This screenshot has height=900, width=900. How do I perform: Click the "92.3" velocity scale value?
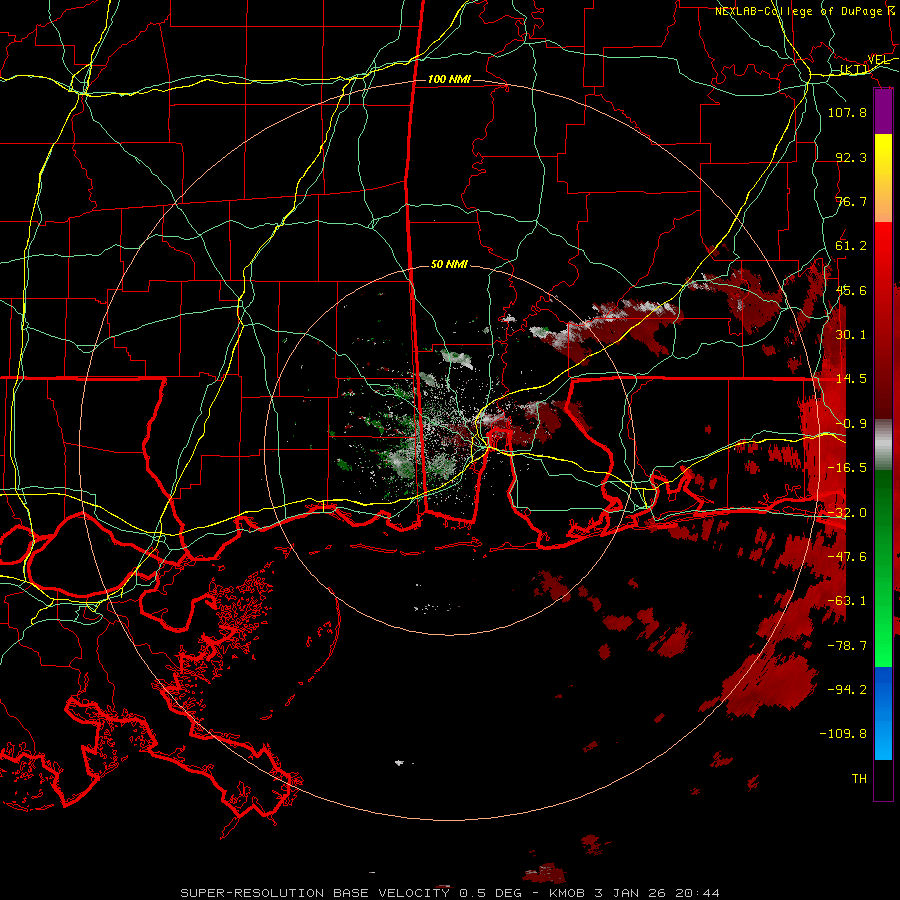click(851, 157)
